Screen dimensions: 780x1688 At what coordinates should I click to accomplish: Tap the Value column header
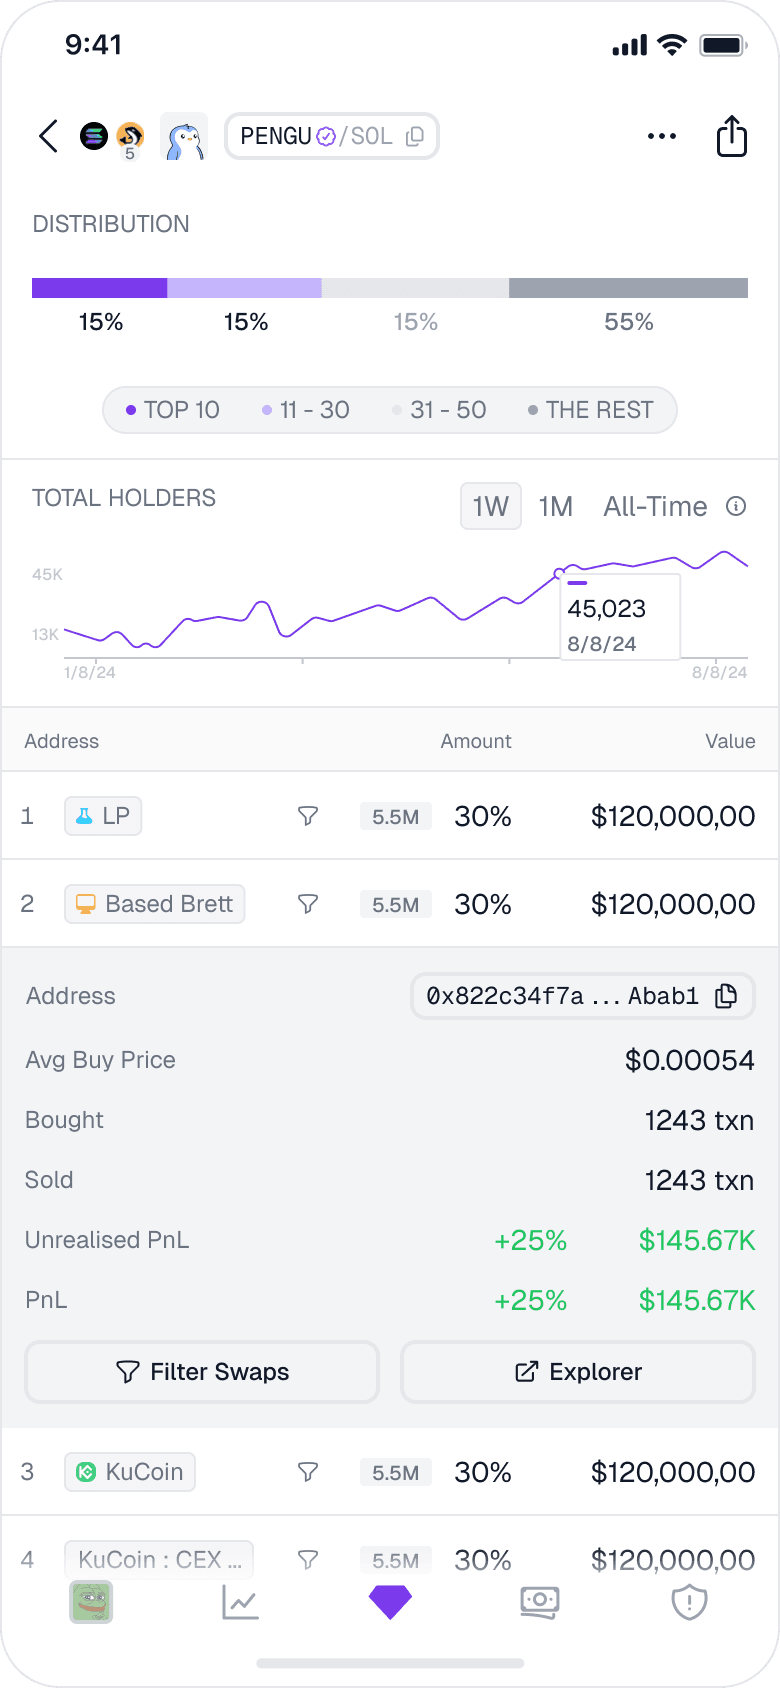coord(730,741)
